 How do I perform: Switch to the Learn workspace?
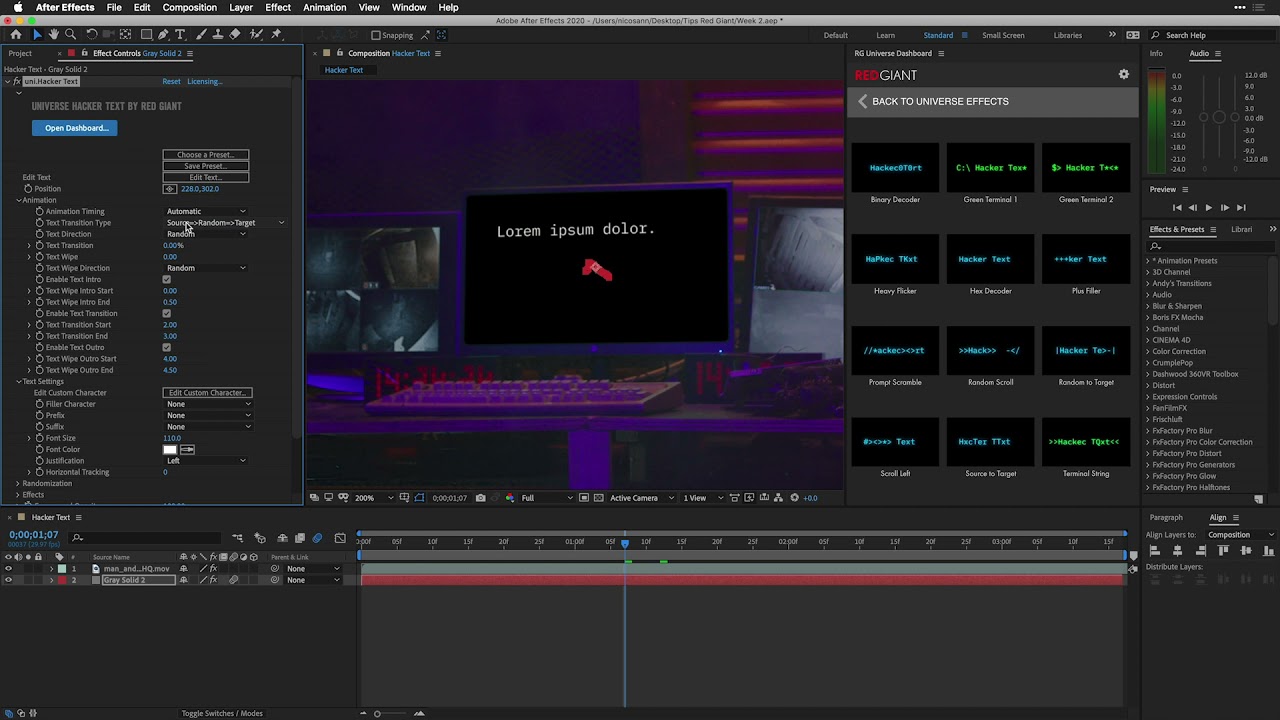click(x=885, y=35)
